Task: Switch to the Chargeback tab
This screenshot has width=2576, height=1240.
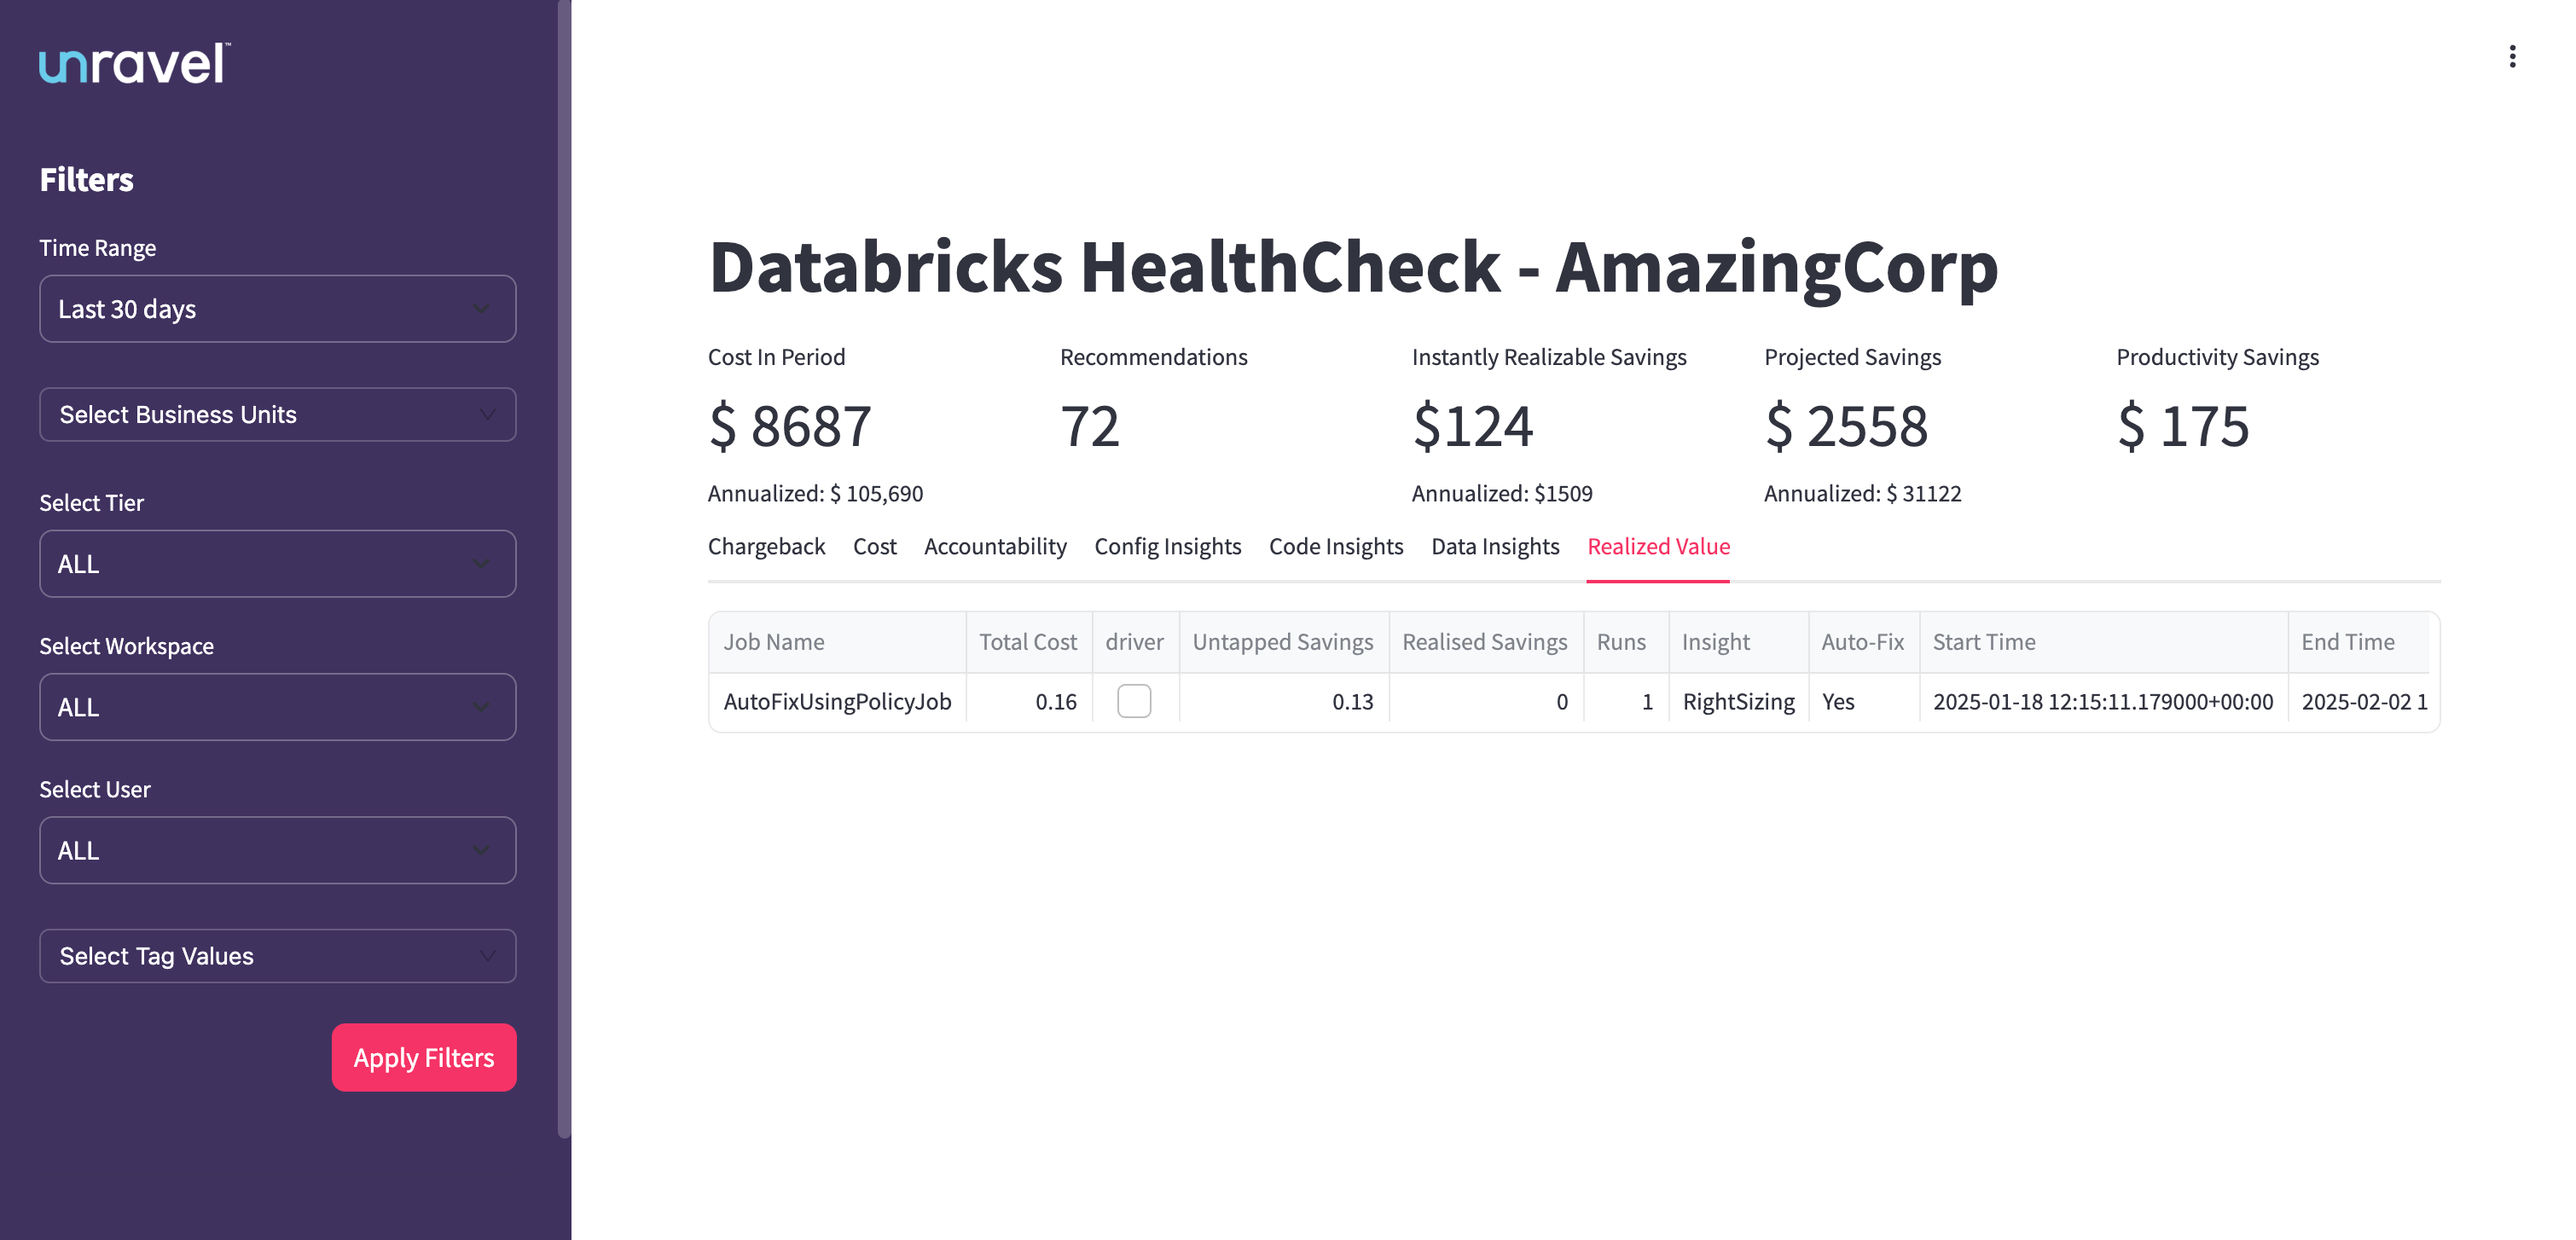Action: [766, 547]
